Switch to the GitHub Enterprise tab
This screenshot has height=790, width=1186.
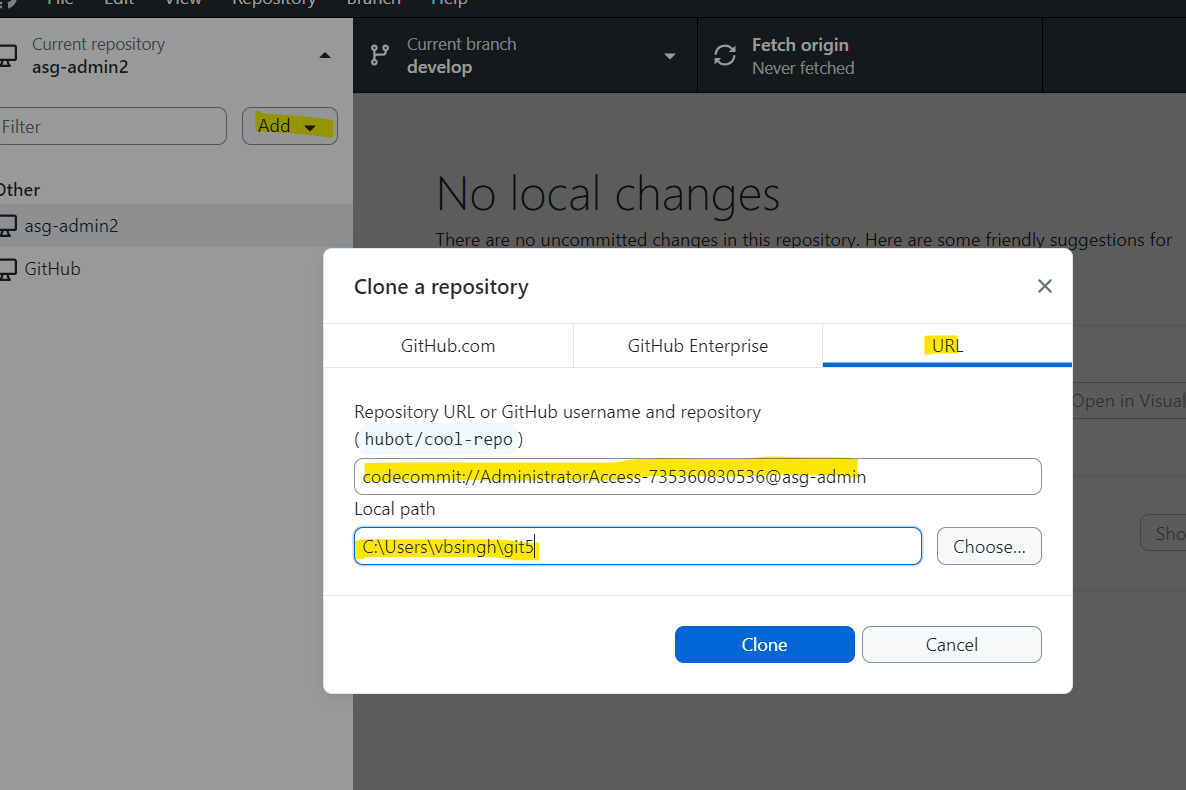pos(698,346)
